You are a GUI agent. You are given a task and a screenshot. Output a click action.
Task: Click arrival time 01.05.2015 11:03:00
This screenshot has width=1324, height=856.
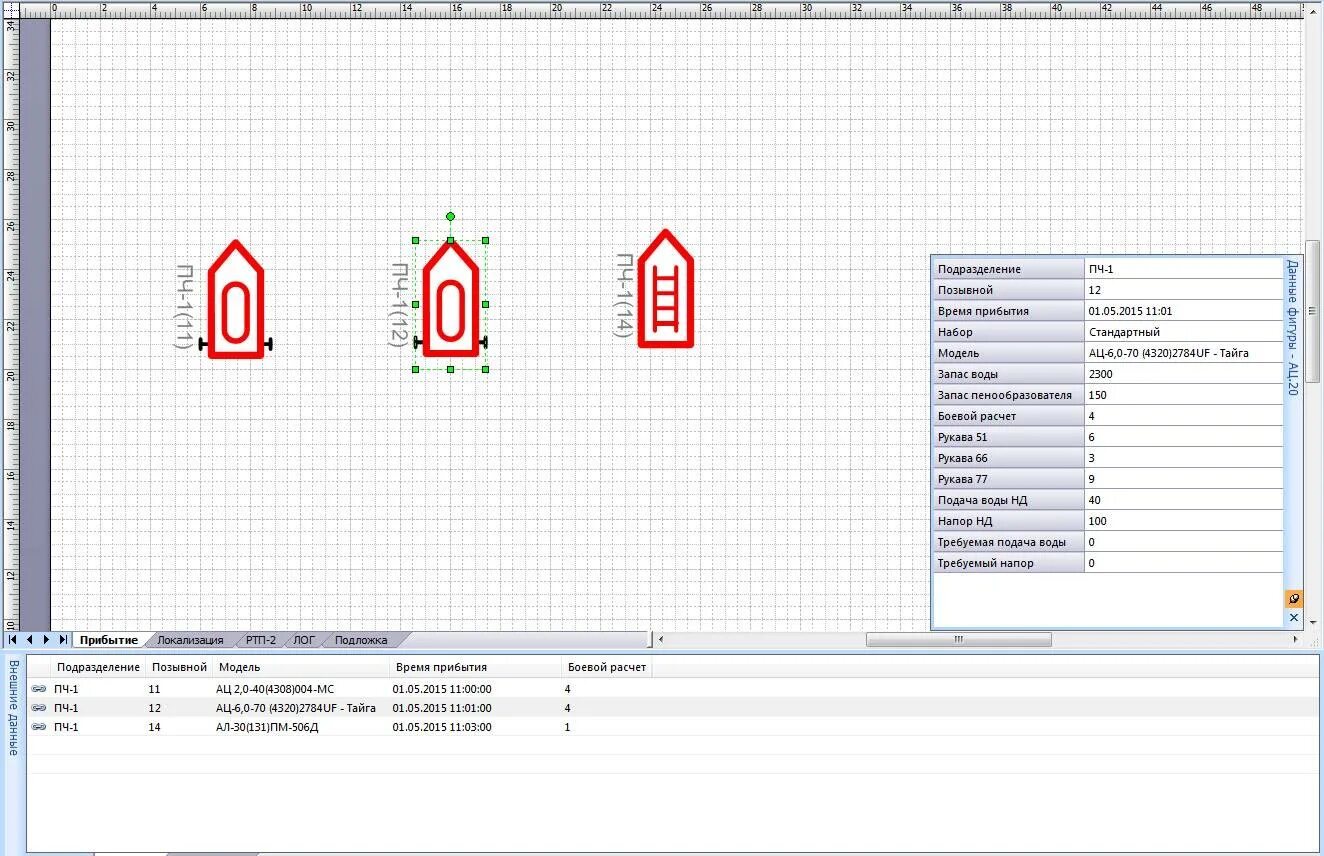[442, 727]
